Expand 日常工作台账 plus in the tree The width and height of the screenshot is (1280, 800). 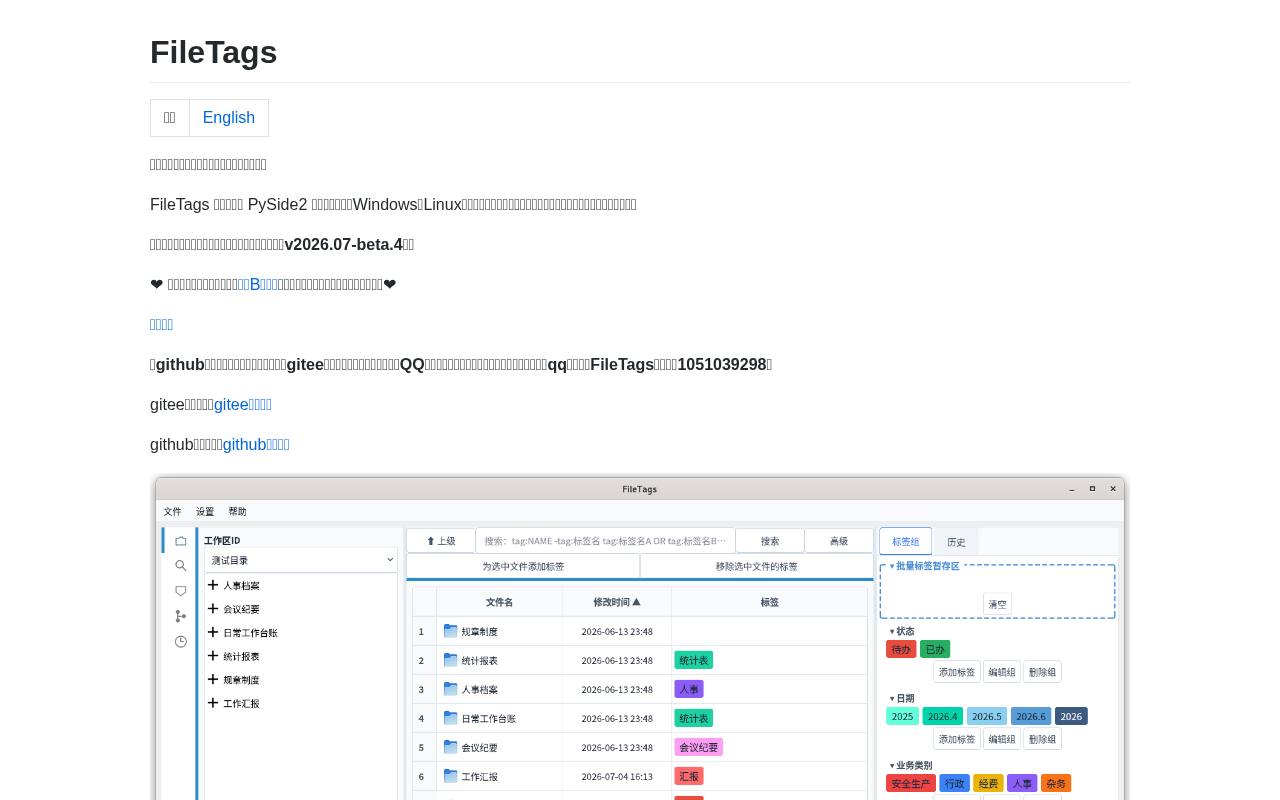pyautogui.click(x=213, y=632)
